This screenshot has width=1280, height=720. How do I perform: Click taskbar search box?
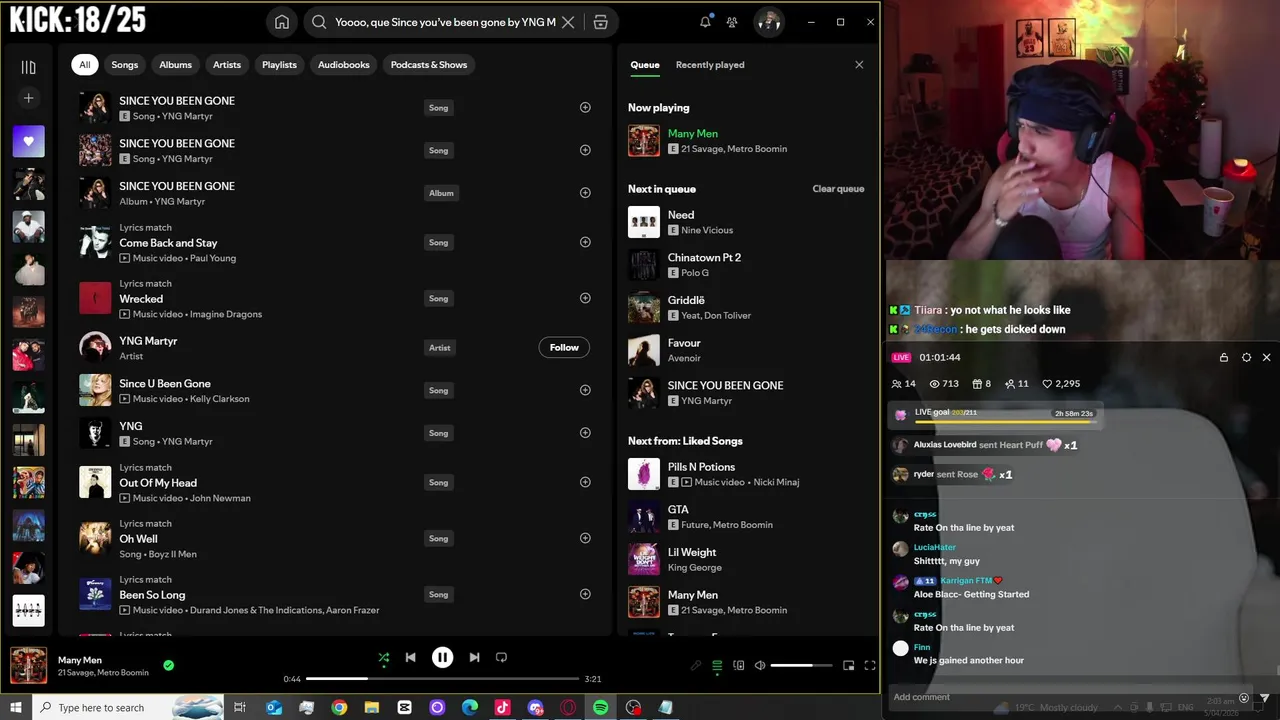[x=126, y=708]
